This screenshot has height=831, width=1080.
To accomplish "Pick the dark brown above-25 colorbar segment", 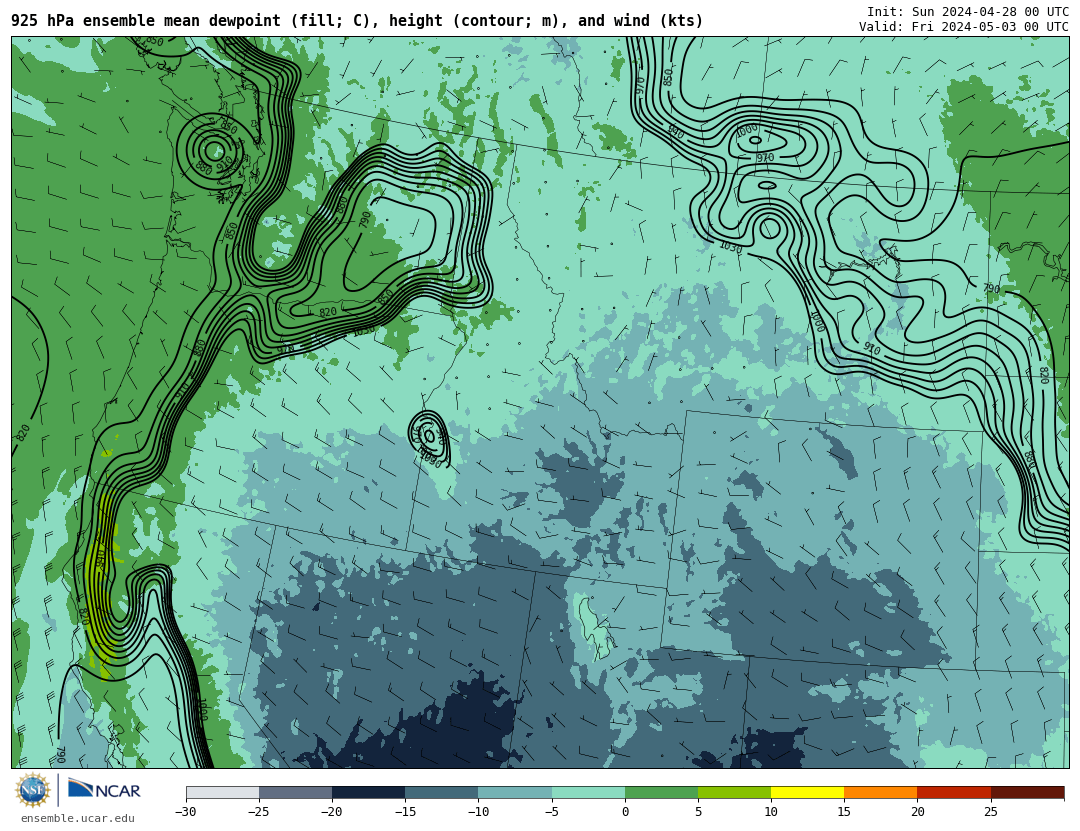I will point(1027,793).
